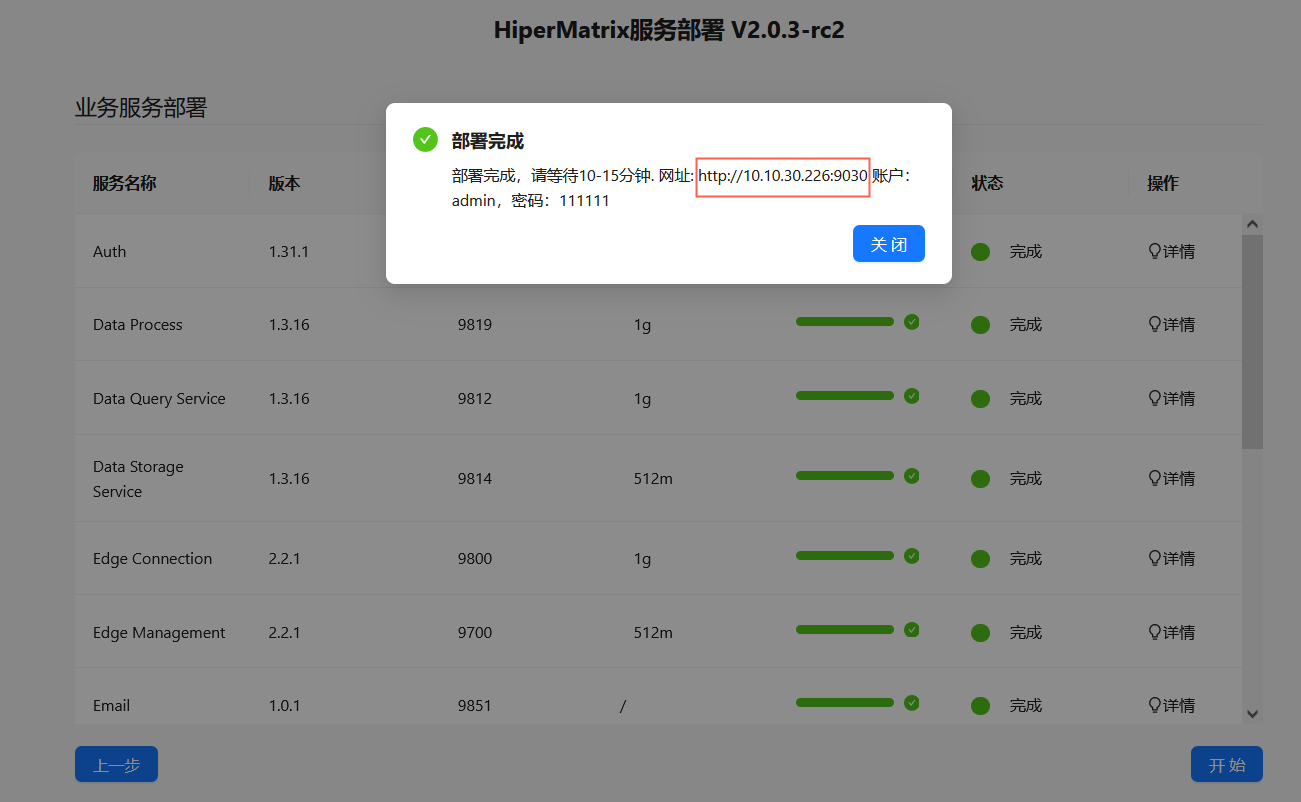Select the Data Query Service name cell
This screenshot has width=1301, height=802.
(159, 399)
